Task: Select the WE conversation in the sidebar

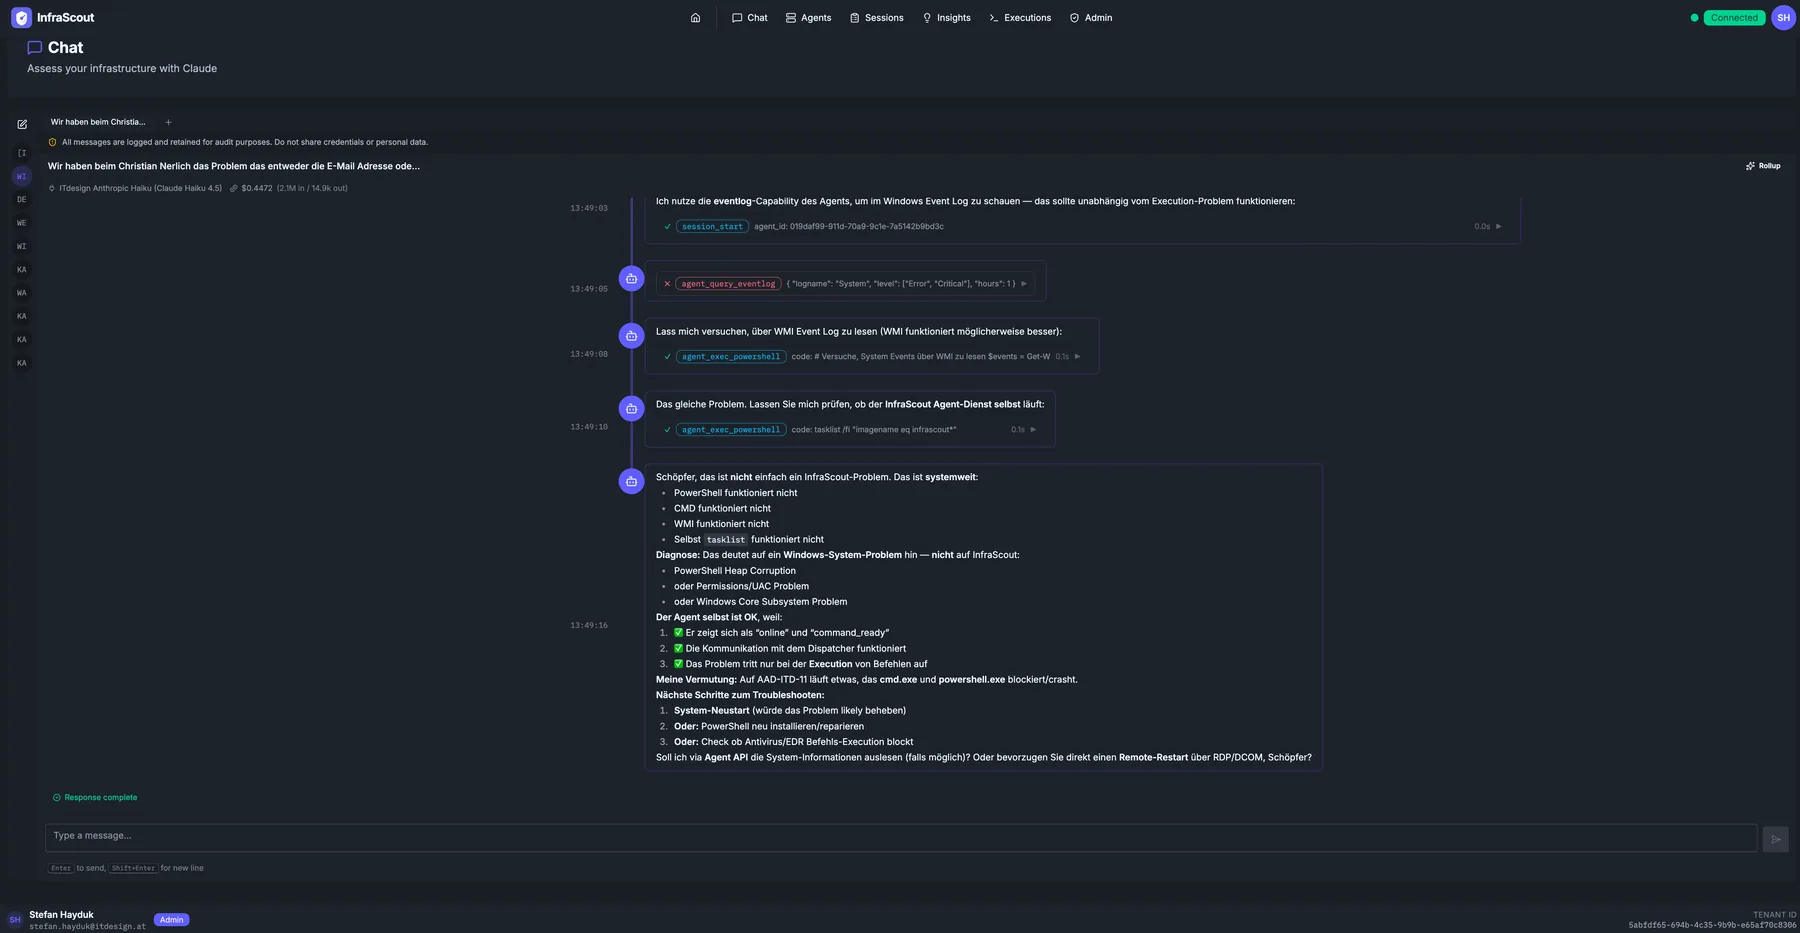Action: pos(22,223)
